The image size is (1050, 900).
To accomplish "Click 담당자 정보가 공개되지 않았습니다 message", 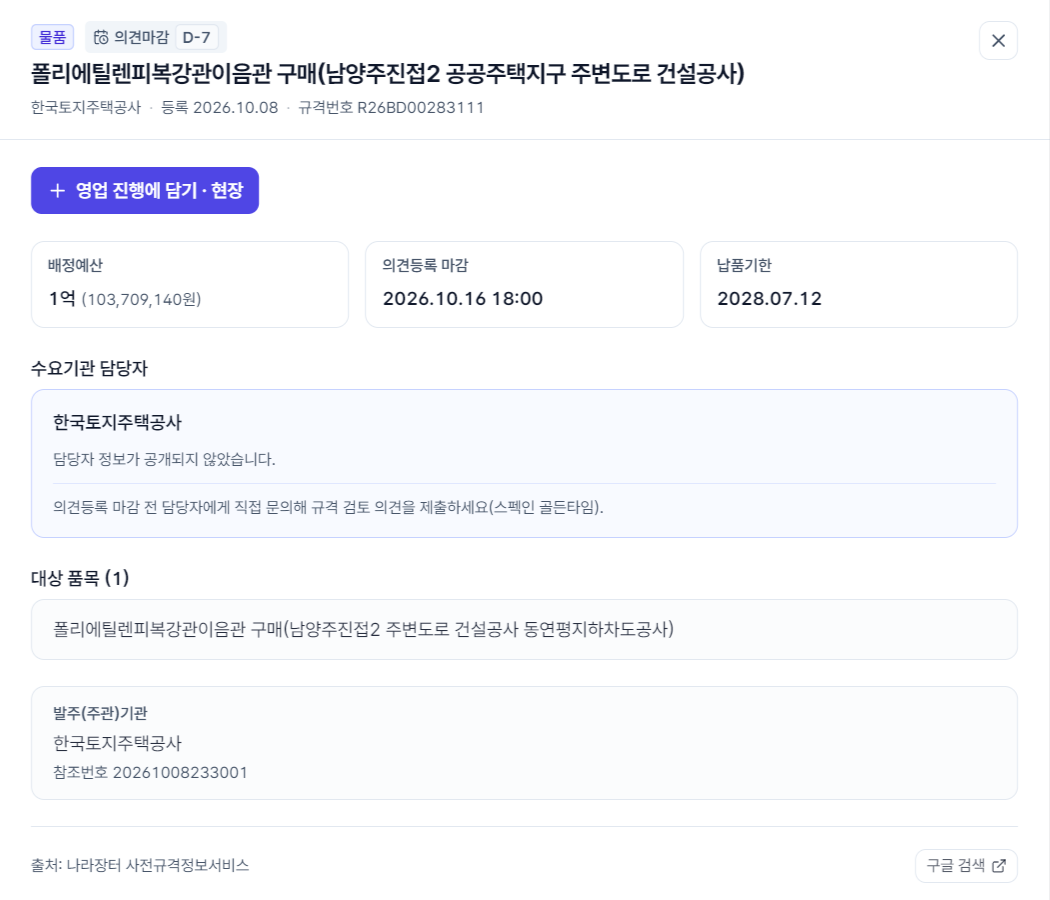I will tap(165, 459).
